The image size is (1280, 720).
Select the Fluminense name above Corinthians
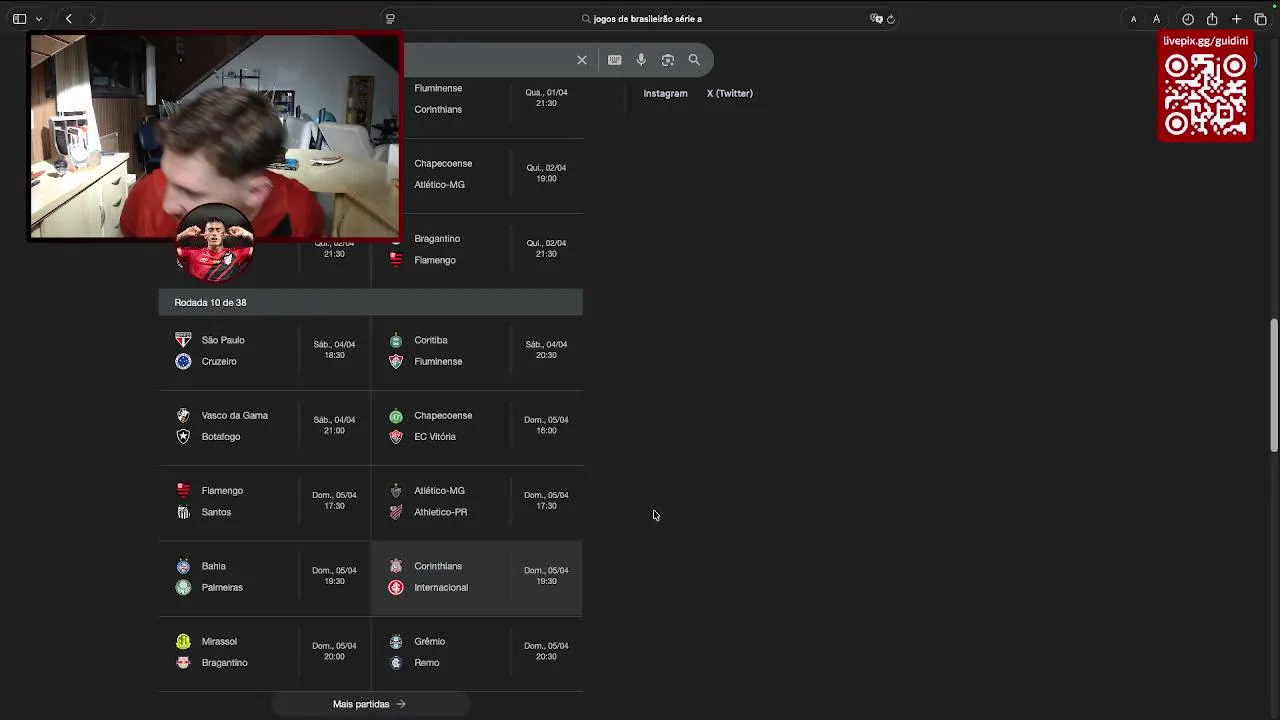click(x=438, y=88)
